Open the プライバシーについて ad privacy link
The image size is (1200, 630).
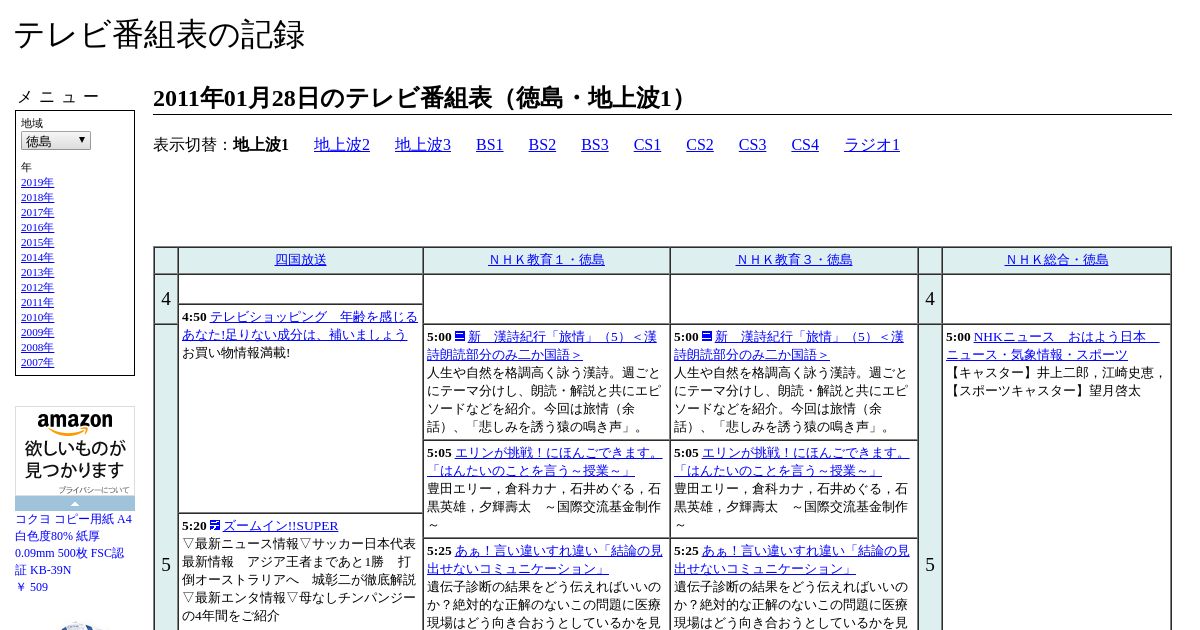[94, 490]
